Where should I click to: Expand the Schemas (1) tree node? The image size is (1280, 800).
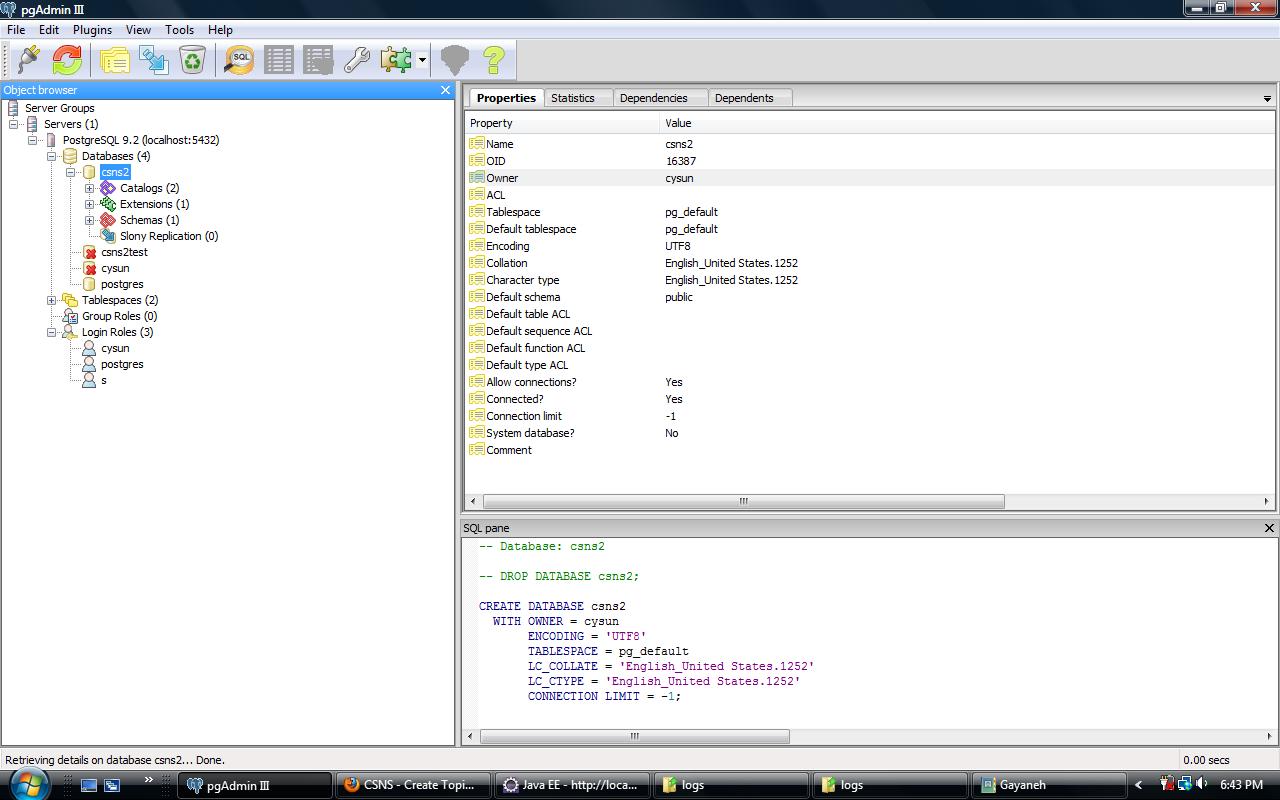coord(90,220)
